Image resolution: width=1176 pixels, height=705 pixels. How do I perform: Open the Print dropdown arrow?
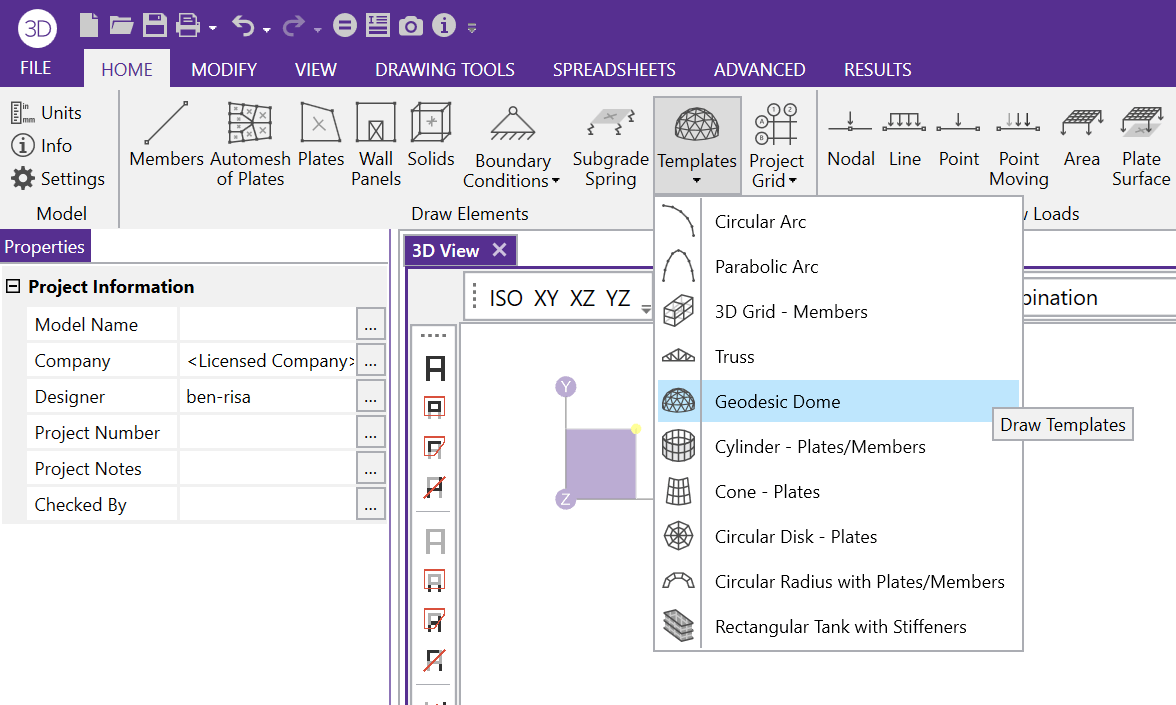click(213, 28)
